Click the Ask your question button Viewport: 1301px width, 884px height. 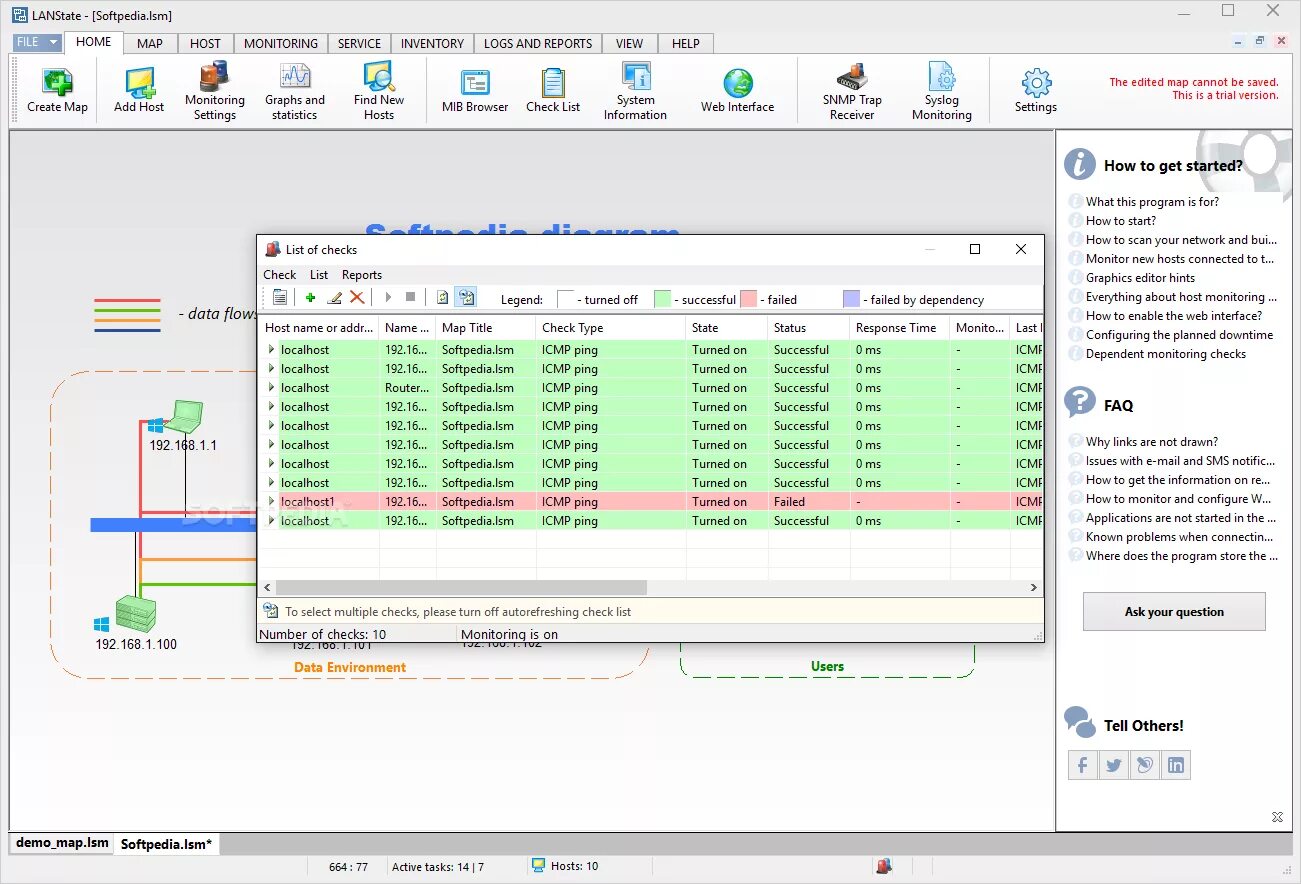coord(1174,611)
